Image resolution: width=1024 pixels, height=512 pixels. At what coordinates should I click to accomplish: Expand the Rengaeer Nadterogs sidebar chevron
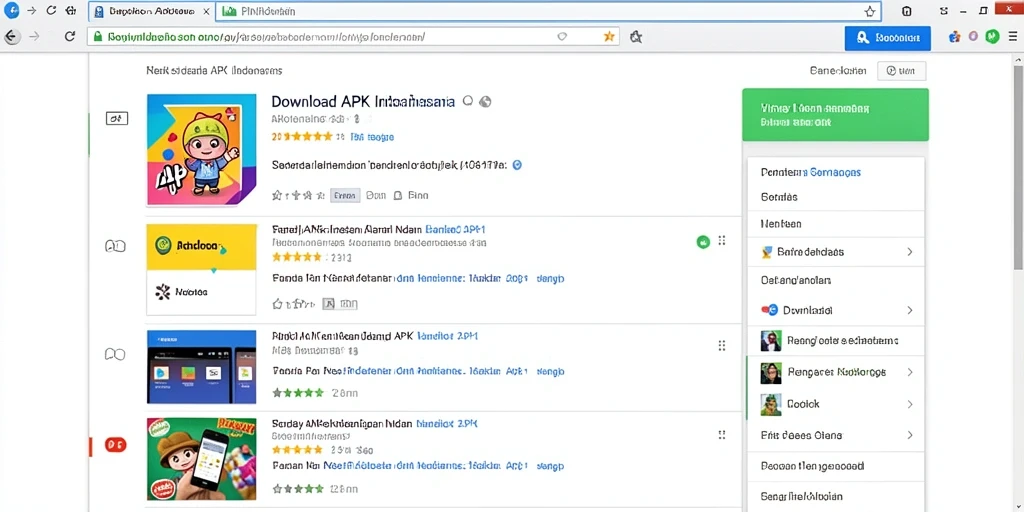tap(910, 372)
